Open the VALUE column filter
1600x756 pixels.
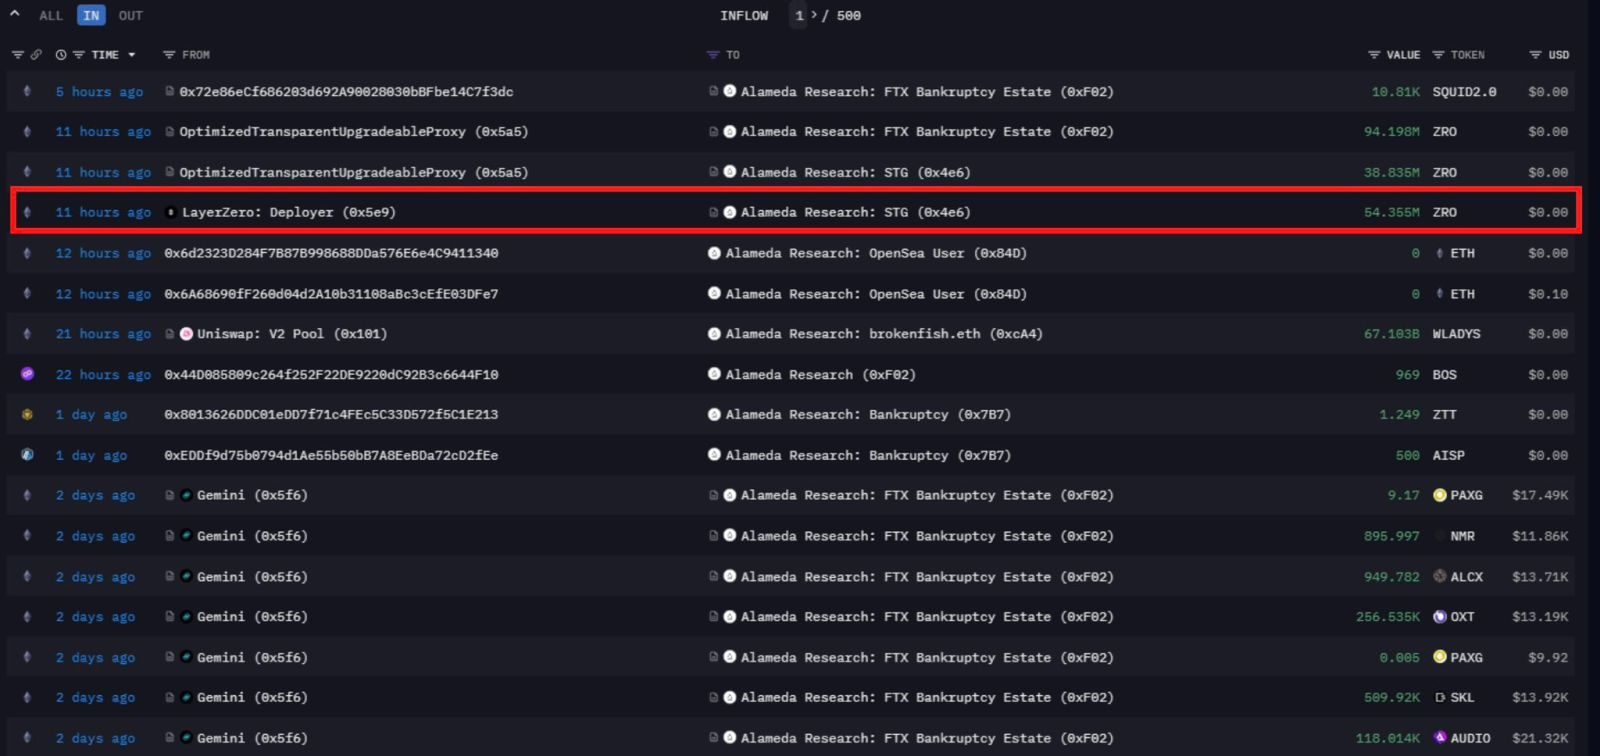[1374, 55]
